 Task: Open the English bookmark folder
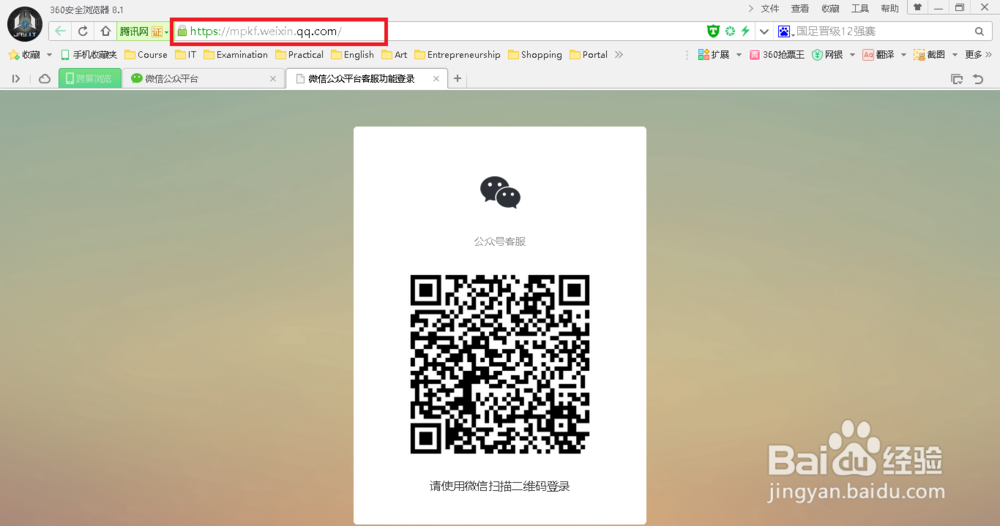point(353,55)
